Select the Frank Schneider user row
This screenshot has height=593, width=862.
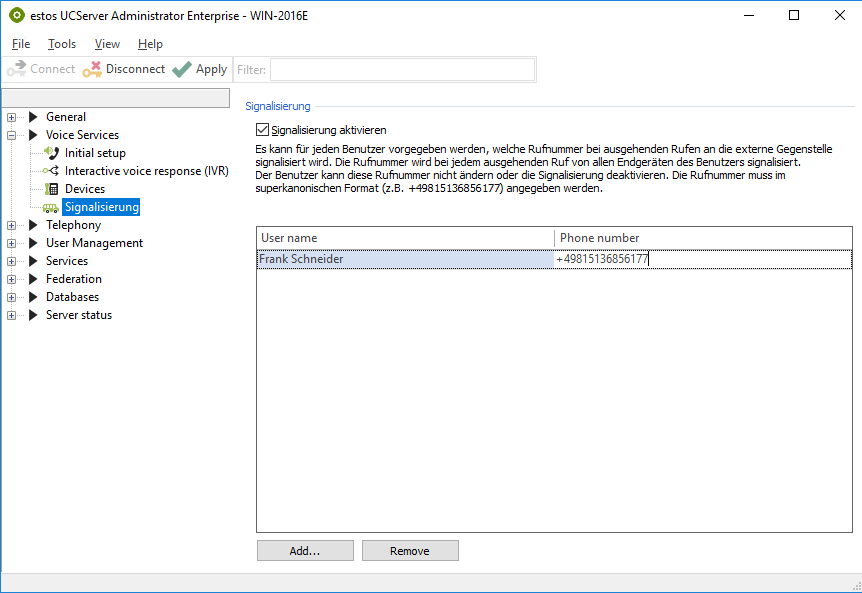pos(405,259)
